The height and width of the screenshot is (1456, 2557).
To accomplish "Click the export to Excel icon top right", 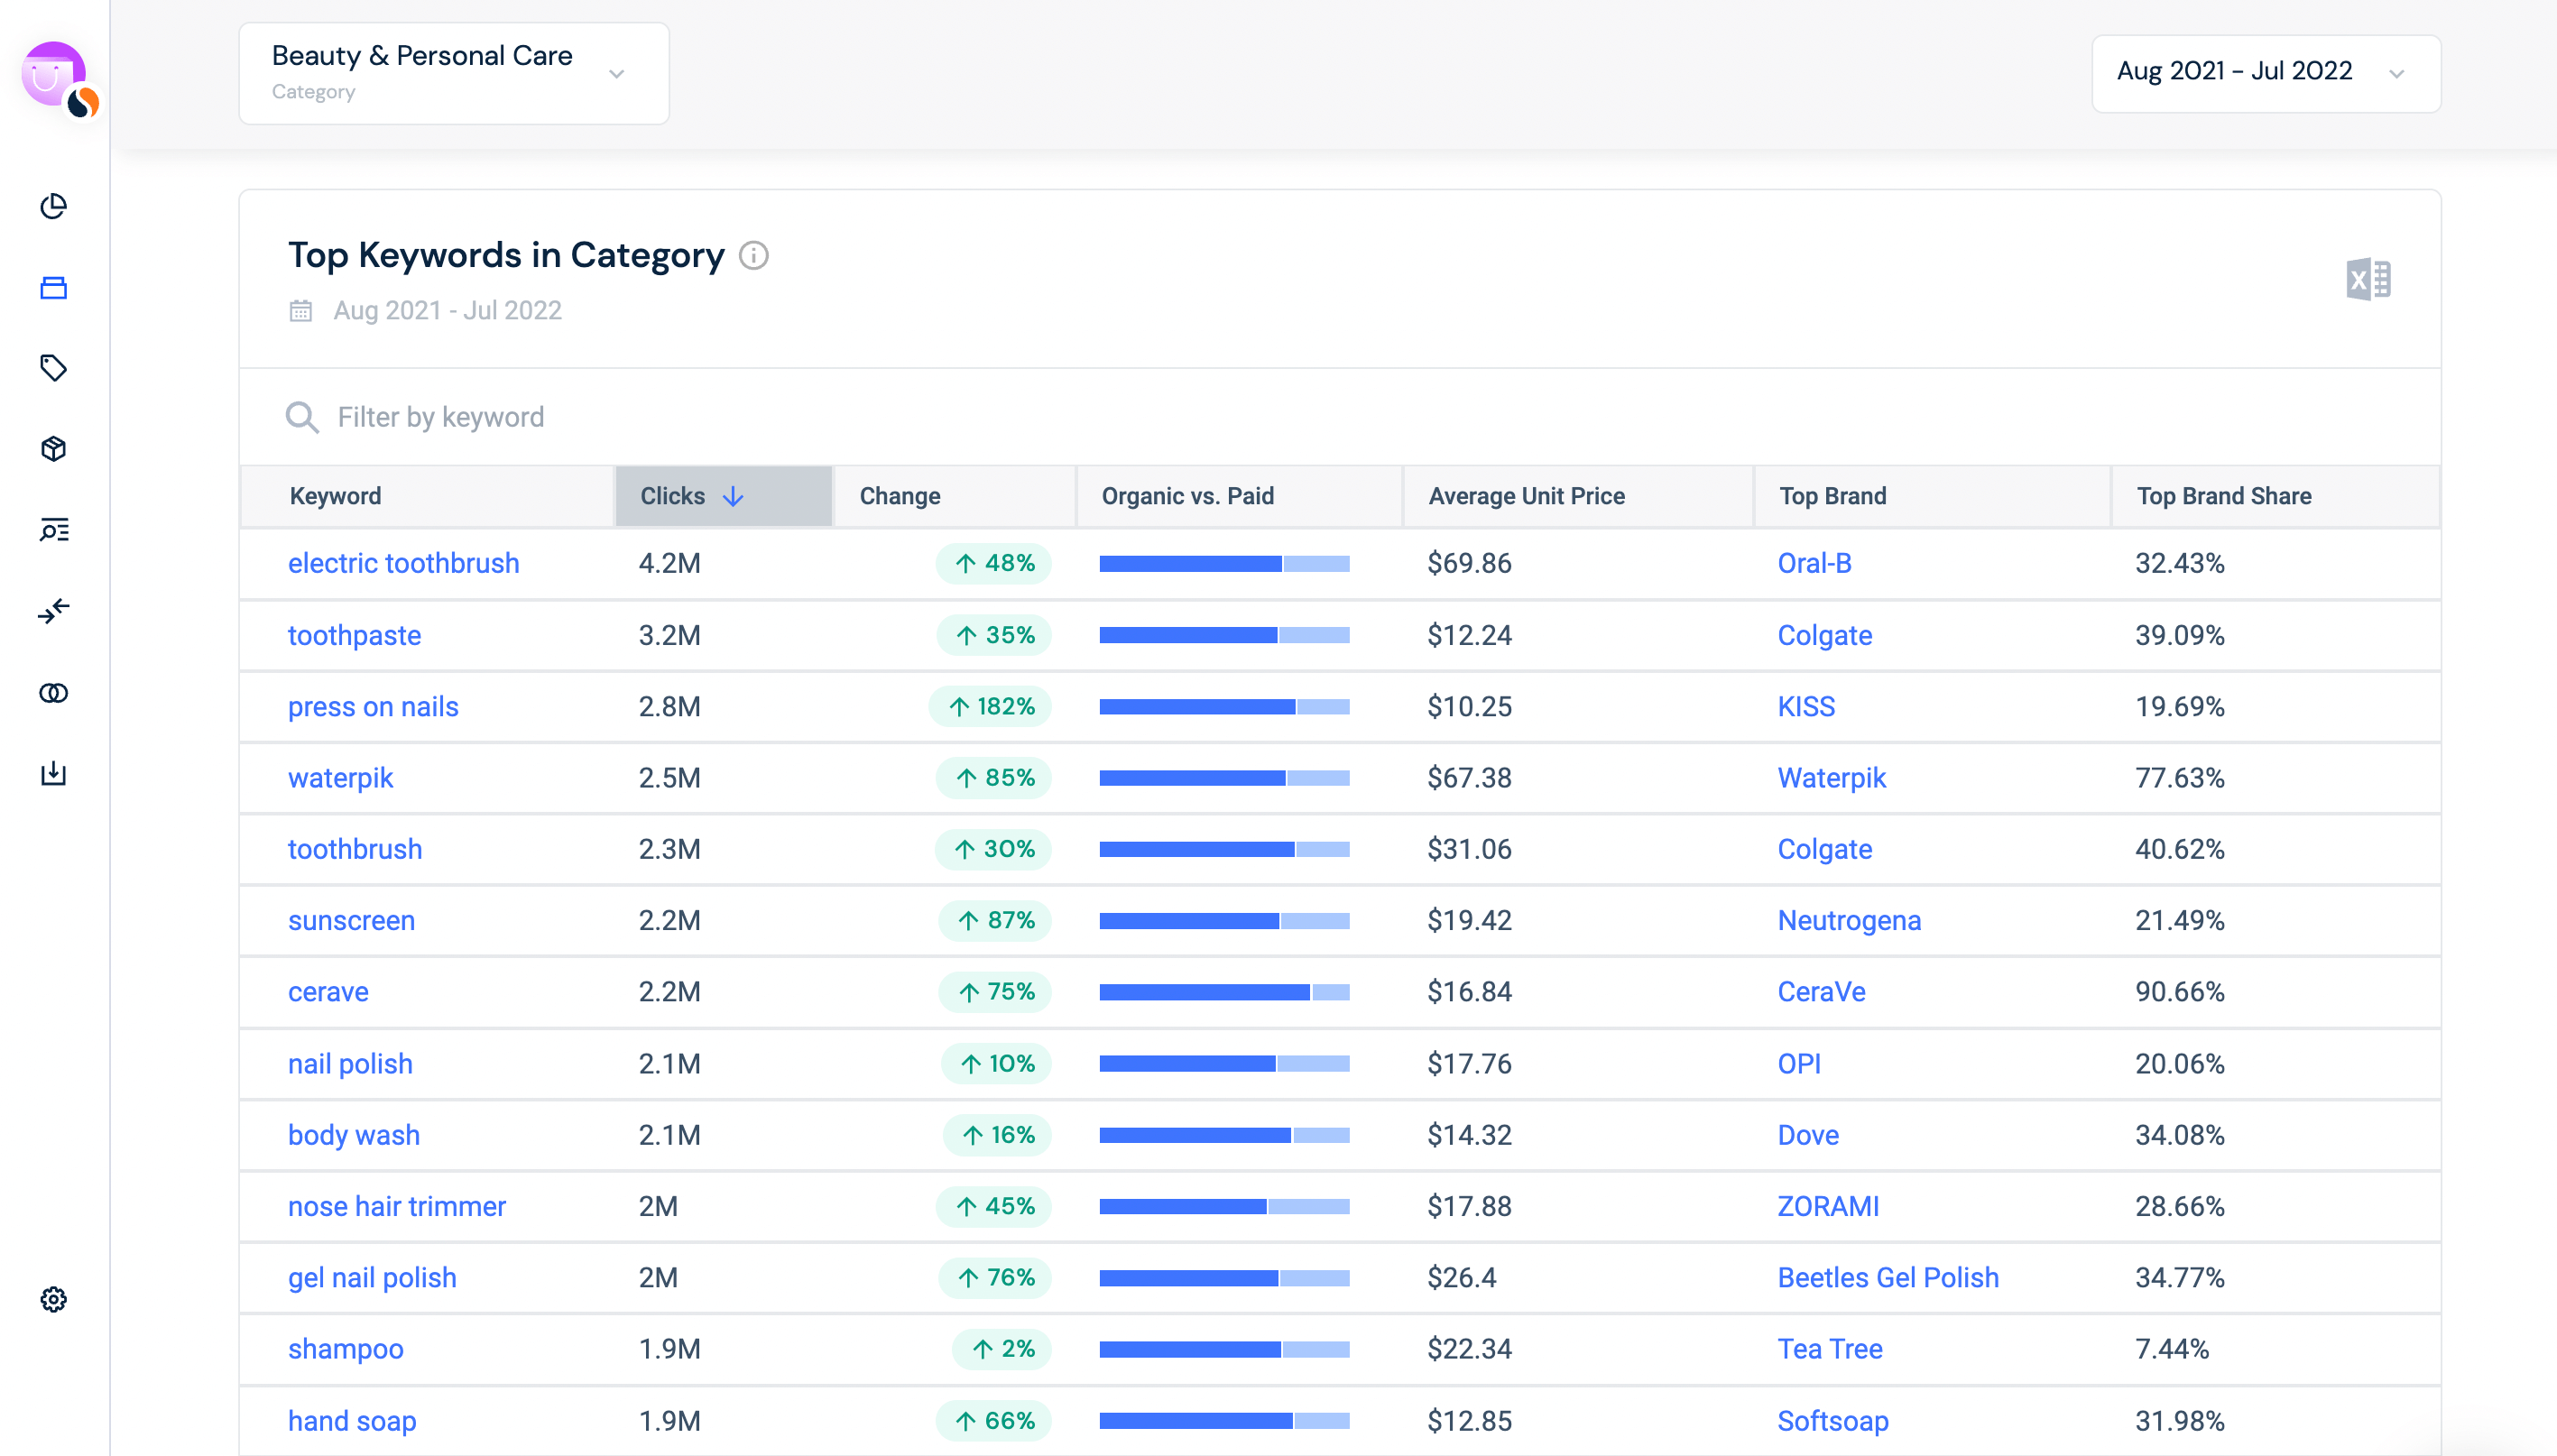I will 2368,278.
